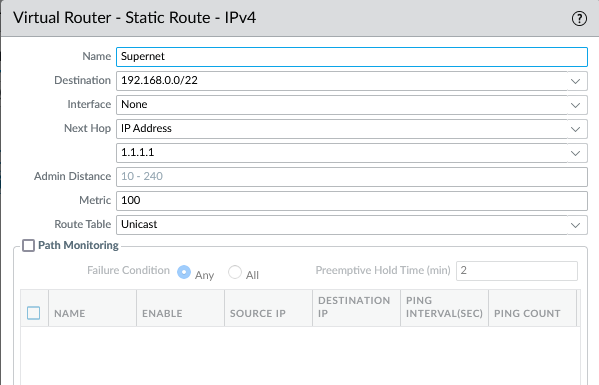Click the Failure Condition label
The height and width of the screenshot is (385, 599).
click(128, 270)
